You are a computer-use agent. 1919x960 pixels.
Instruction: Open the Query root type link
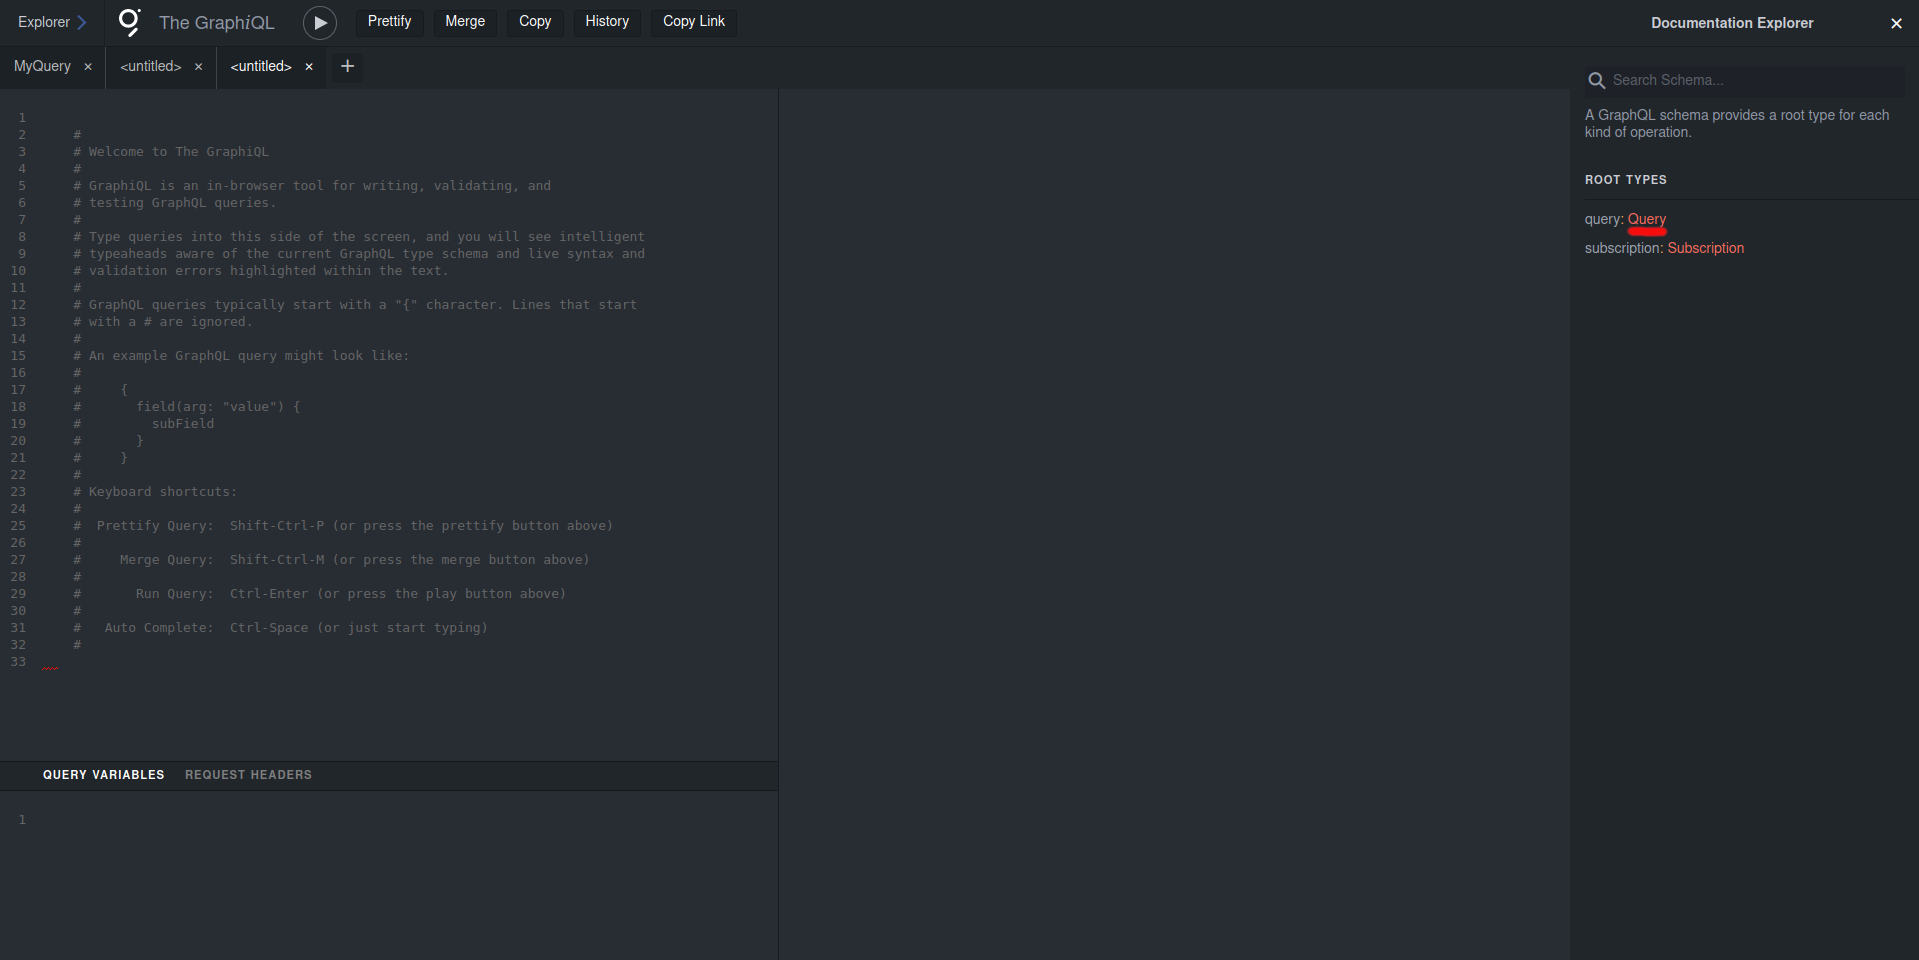point(1646,219)
